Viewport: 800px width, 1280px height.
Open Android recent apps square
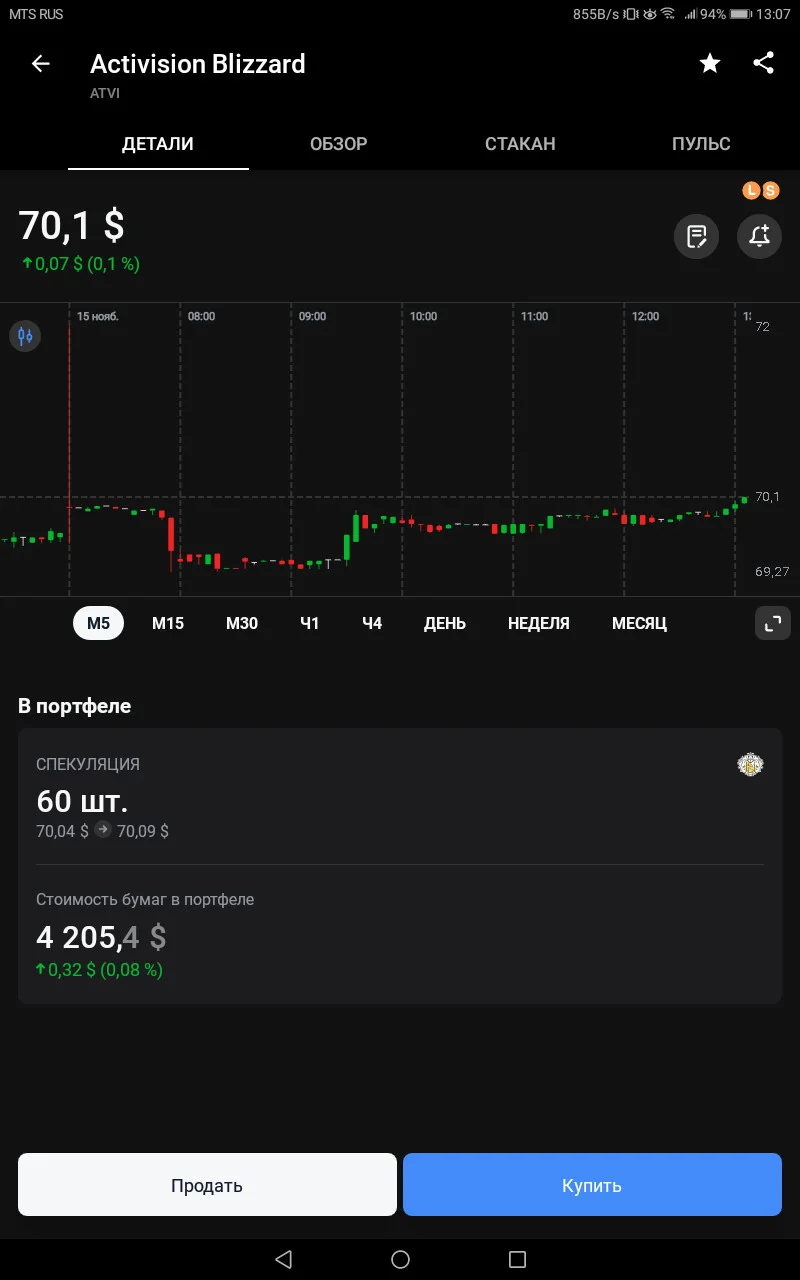pyautogui.click(x=517, y=1259)
